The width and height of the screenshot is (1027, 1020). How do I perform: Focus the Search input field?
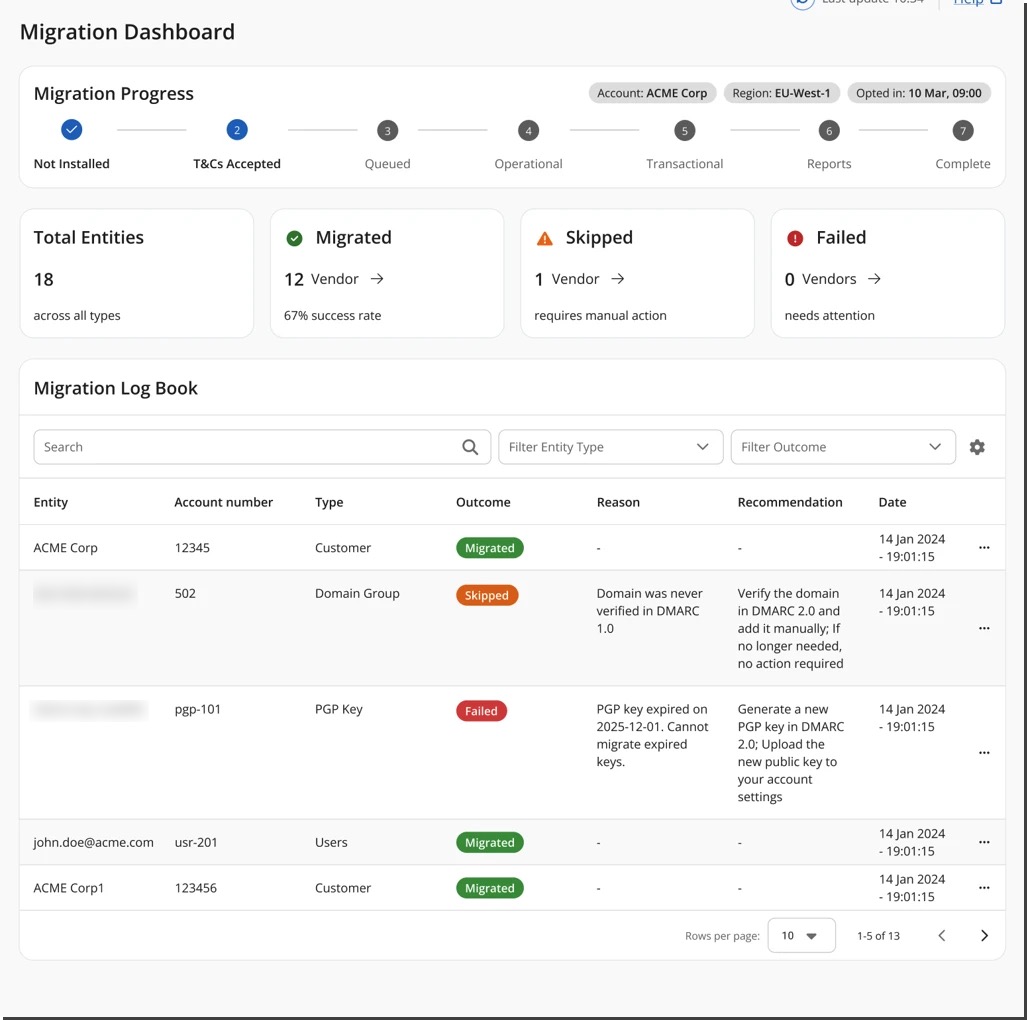tap(262, 447)
